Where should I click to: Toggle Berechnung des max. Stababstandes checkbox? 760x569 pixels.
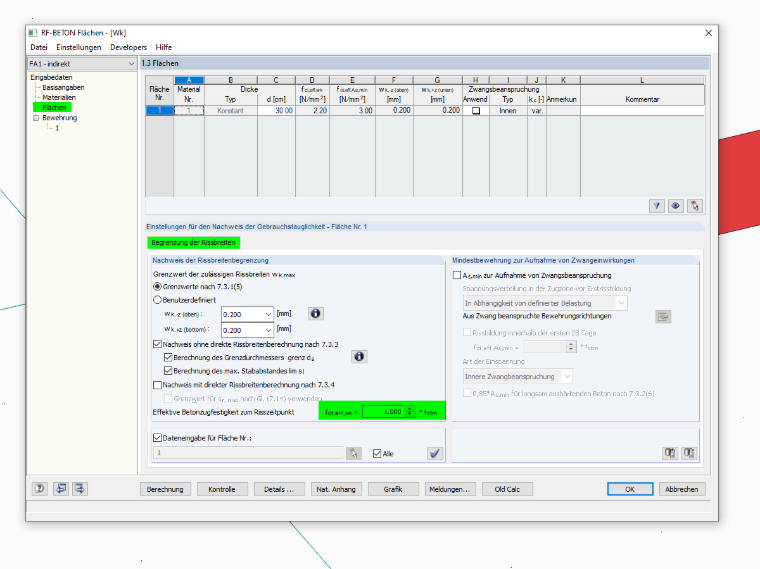point(168,371)
